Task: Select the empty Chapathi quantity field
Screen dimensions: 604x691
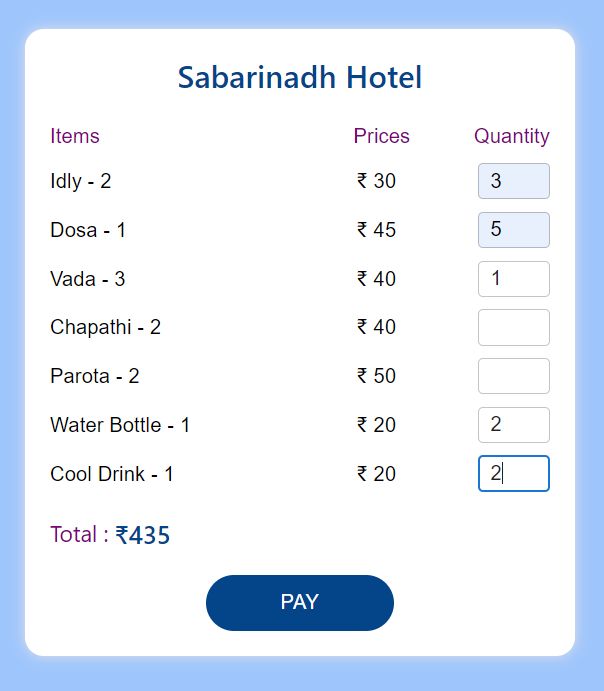Action: pyautogui.click(x=514, y=327)
